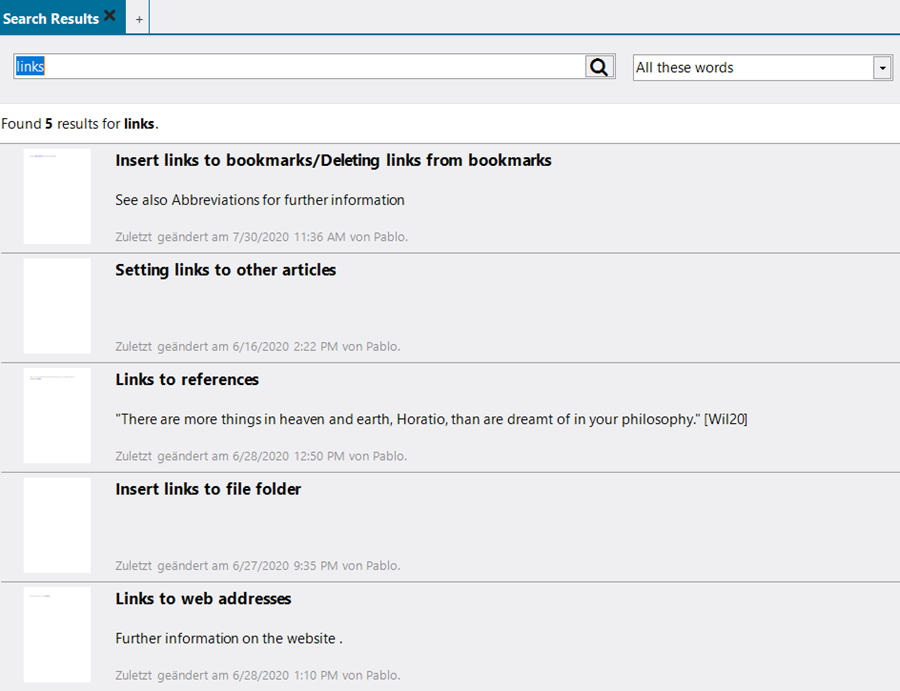Open the 'All these words' combo box
900x691 pixels.
pos(752,68)
